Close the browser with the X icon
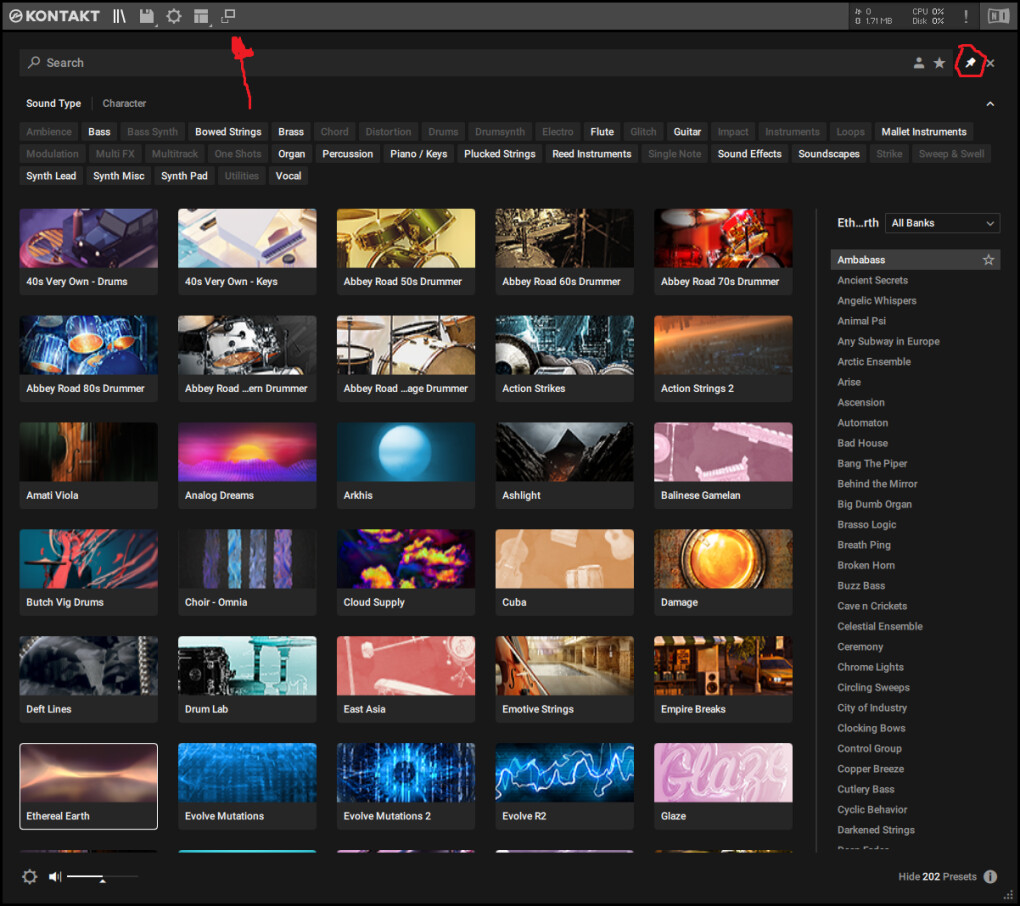Image resolution: width=1020 pixels, height=906 pixels. click(x=990, y=63)
